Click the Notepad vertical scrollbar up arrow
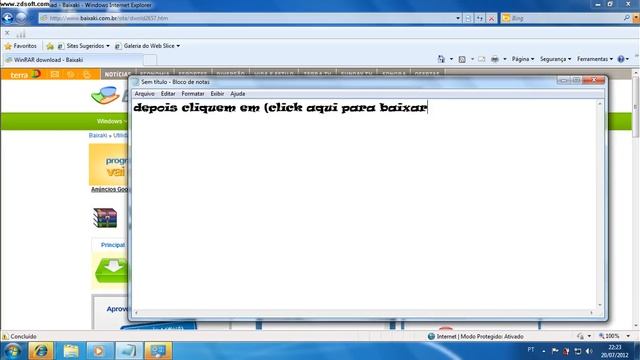Image resolution: width=640 pixels, height=360 pixels. (x=600, y=104)
